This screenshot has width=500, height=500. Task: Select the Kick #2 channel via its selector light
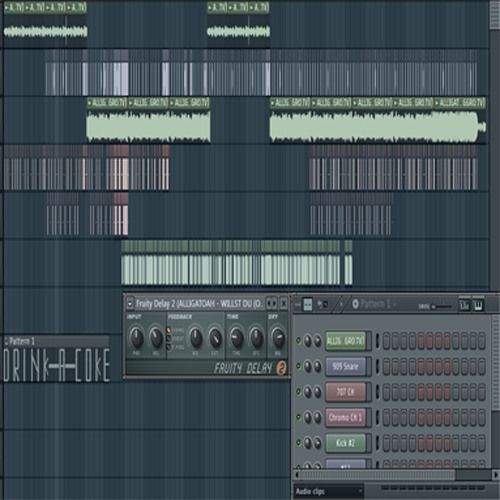[x=377, y=443]
